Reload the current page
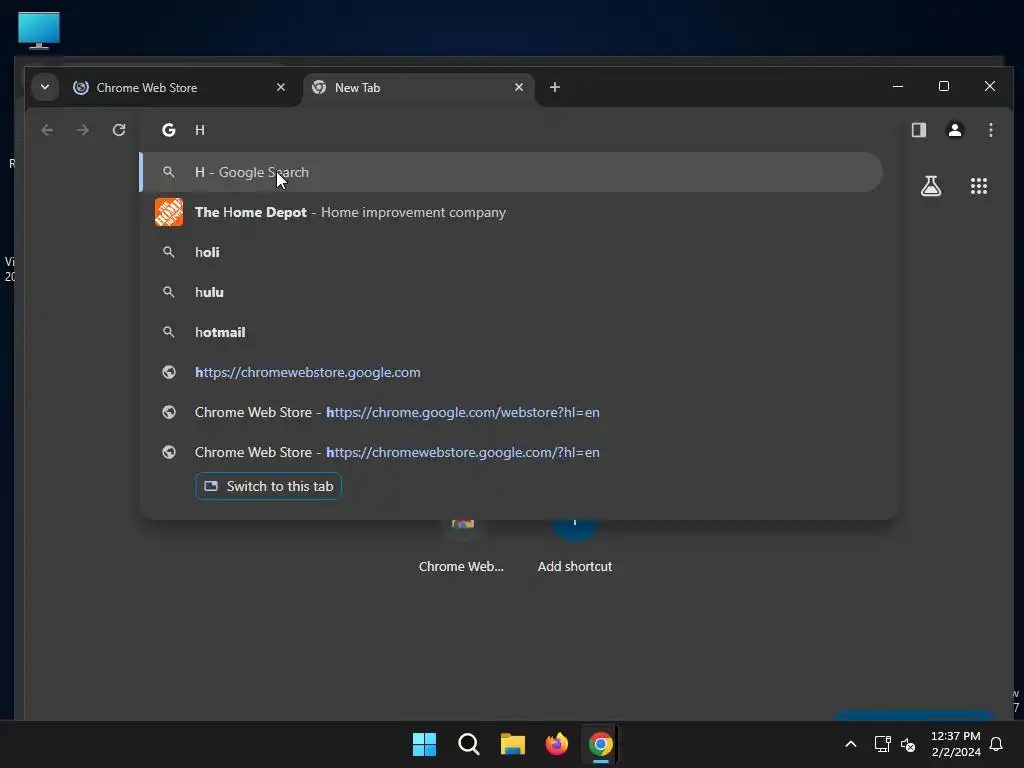 click(119, 130)
